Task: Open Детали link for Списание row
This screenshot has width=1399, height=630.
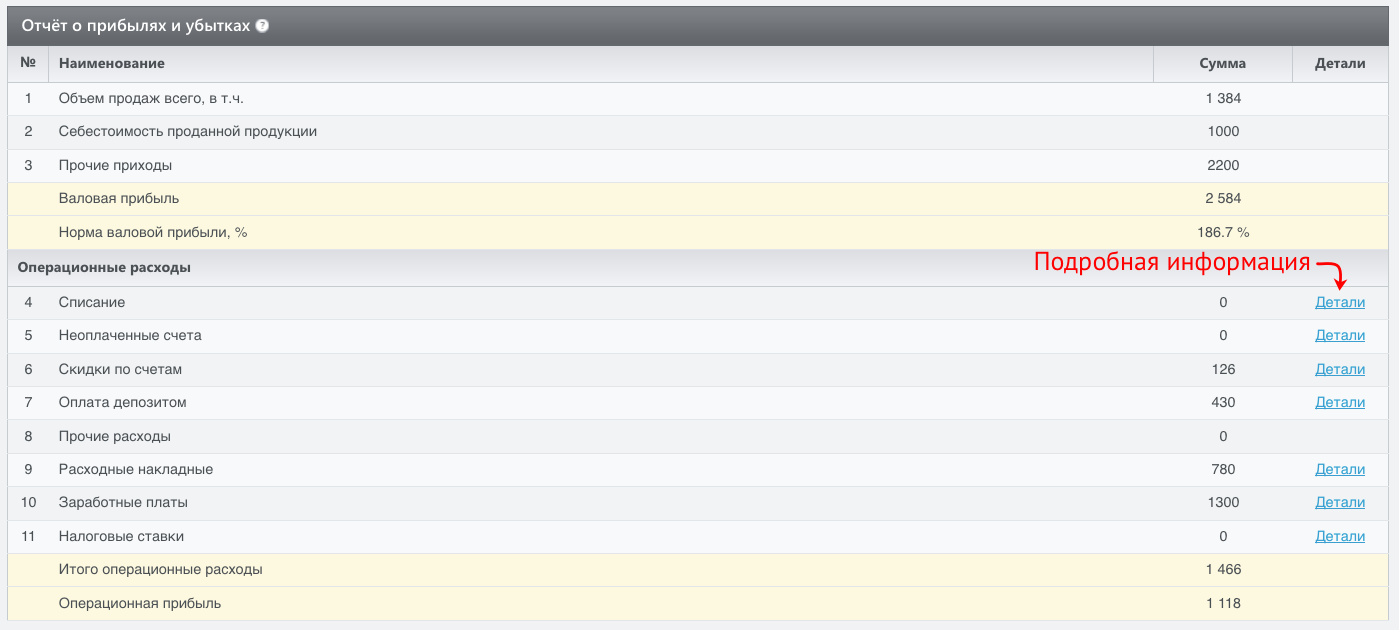Action: coord(1339,302)
